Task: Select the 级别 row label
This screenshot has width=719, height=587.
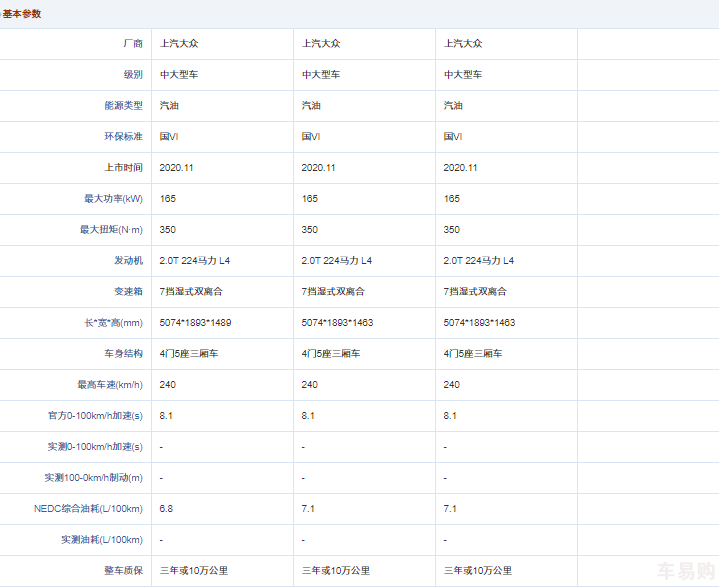Action: click(x=133, y=75)
